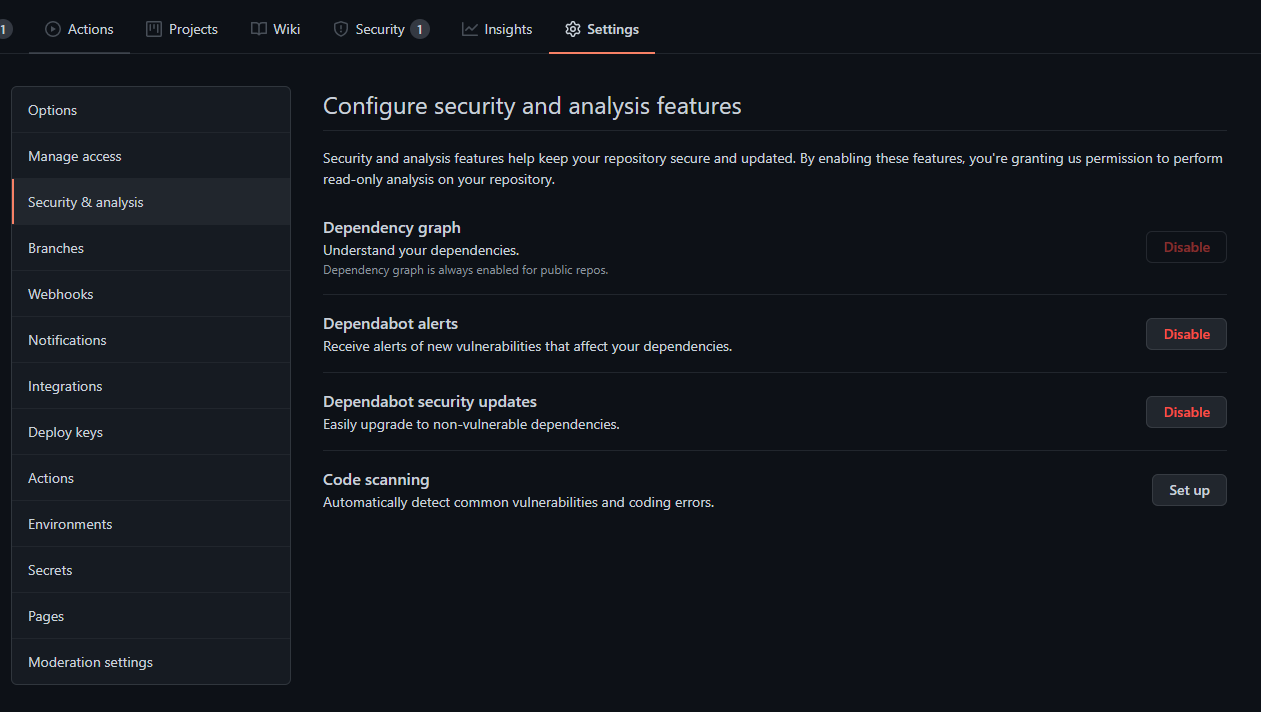Switch to the Insights tab
This screenshot has height=712, width=1261.
click(x=496, y=29)
